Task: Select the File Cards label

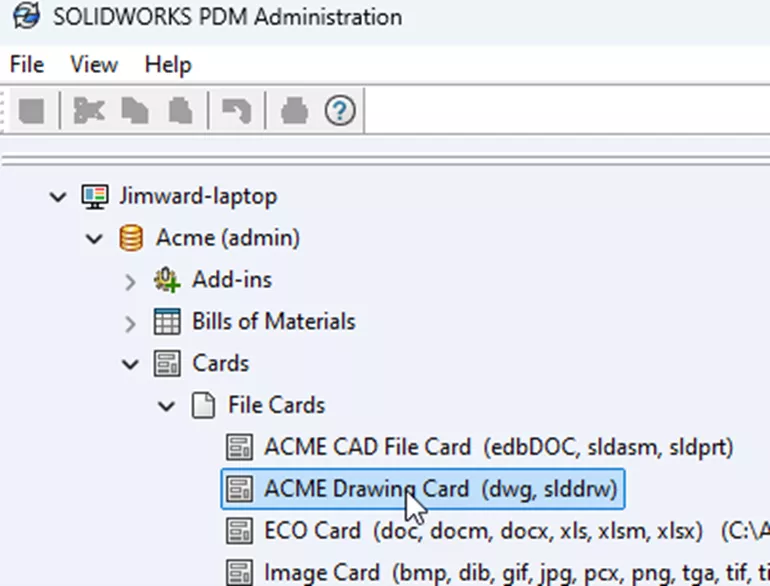Action: pos(276,405)
